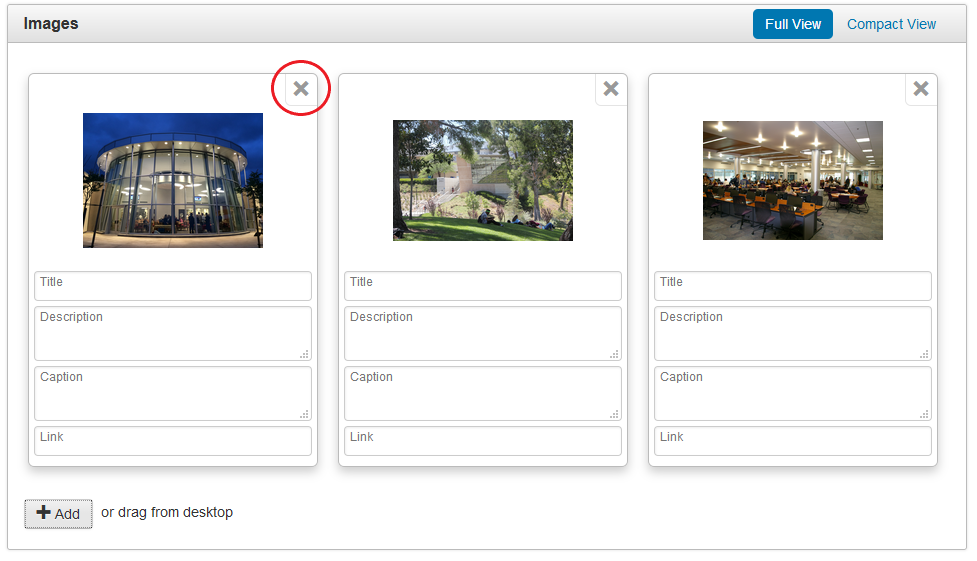Image resolution: width=977 pixels, height=561 pixels.
Task: Click resize grip of rotunda card Caption box
Action: 304,414
